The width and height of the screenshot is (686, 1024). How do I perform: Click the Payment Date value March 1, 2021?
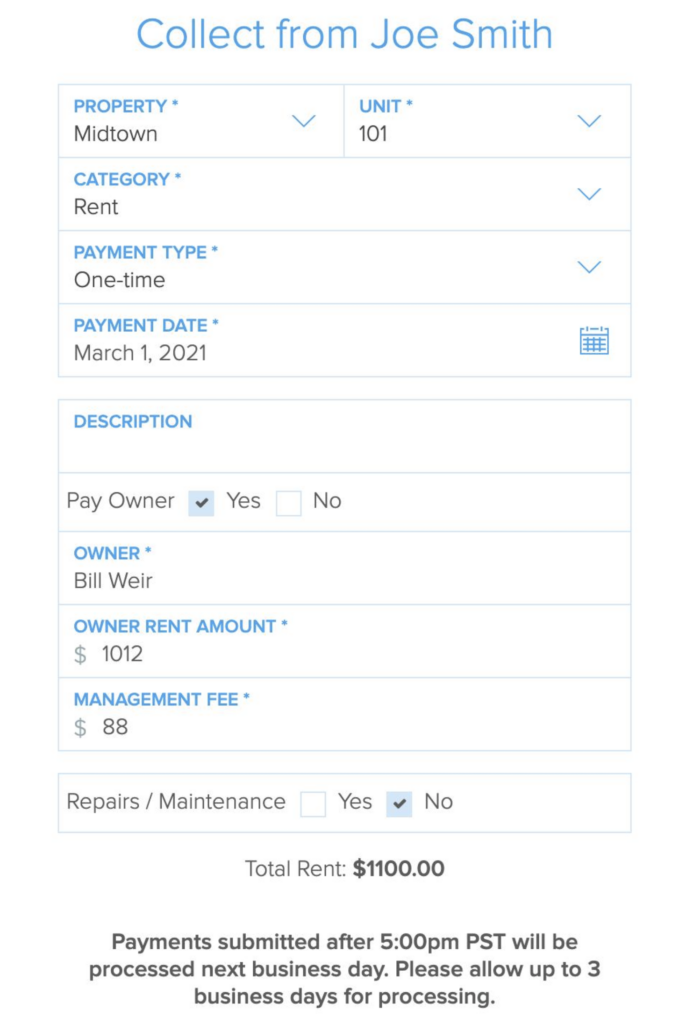(x=140, y=353)
